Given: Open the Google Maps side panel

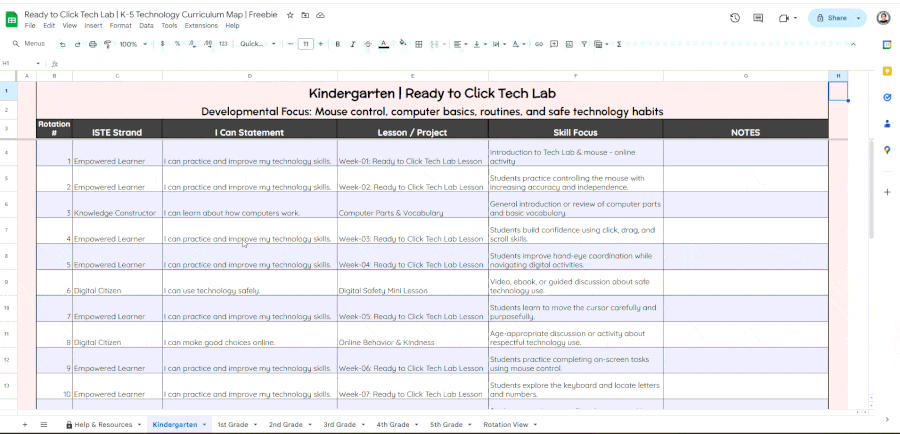Looking at the screenshot, I should click(x=887, y=150).
